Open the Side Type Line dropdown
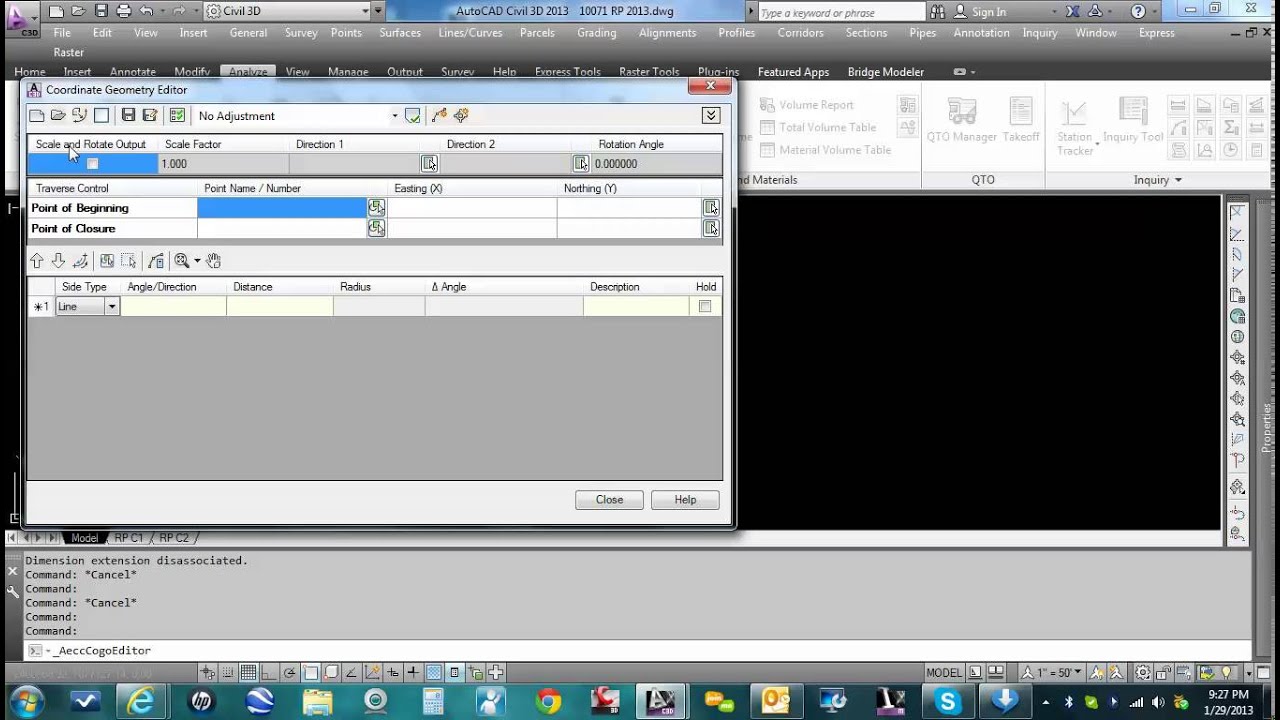The image size is (1280, 720). (112, 307)
